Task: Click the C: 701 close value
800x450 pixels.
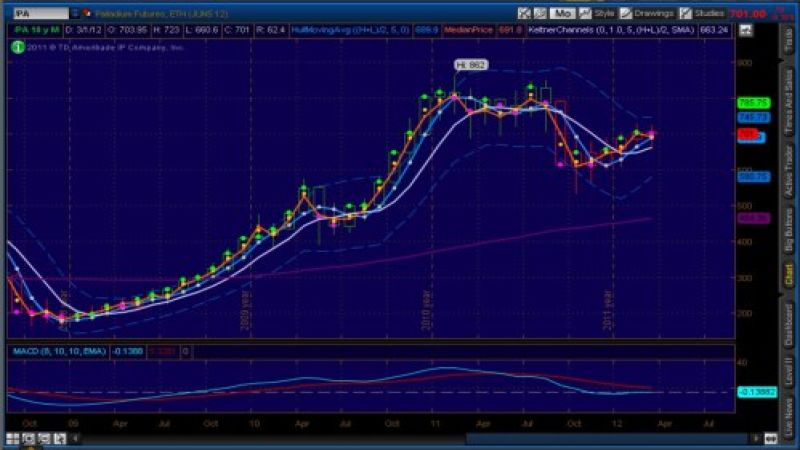Action: click(x=236, y=30)
